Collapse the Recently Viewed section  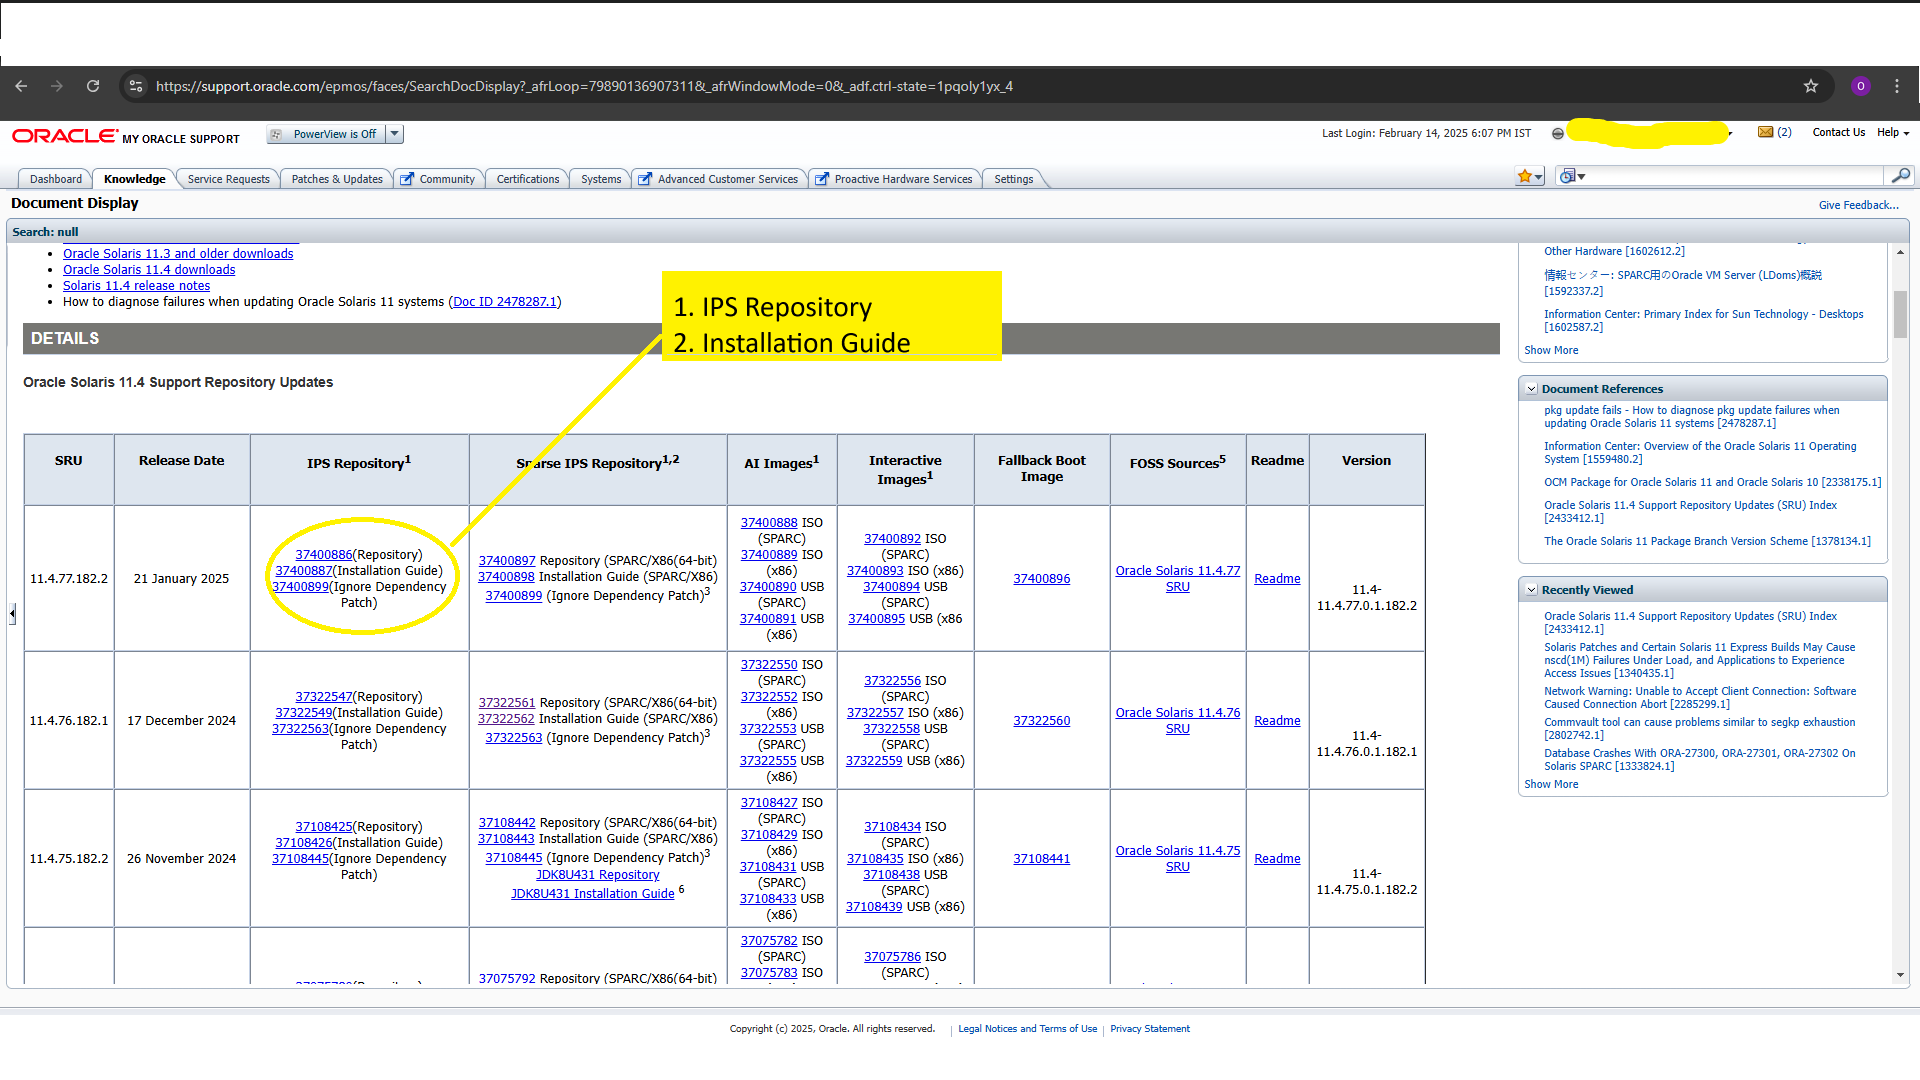click(1531, 590)
